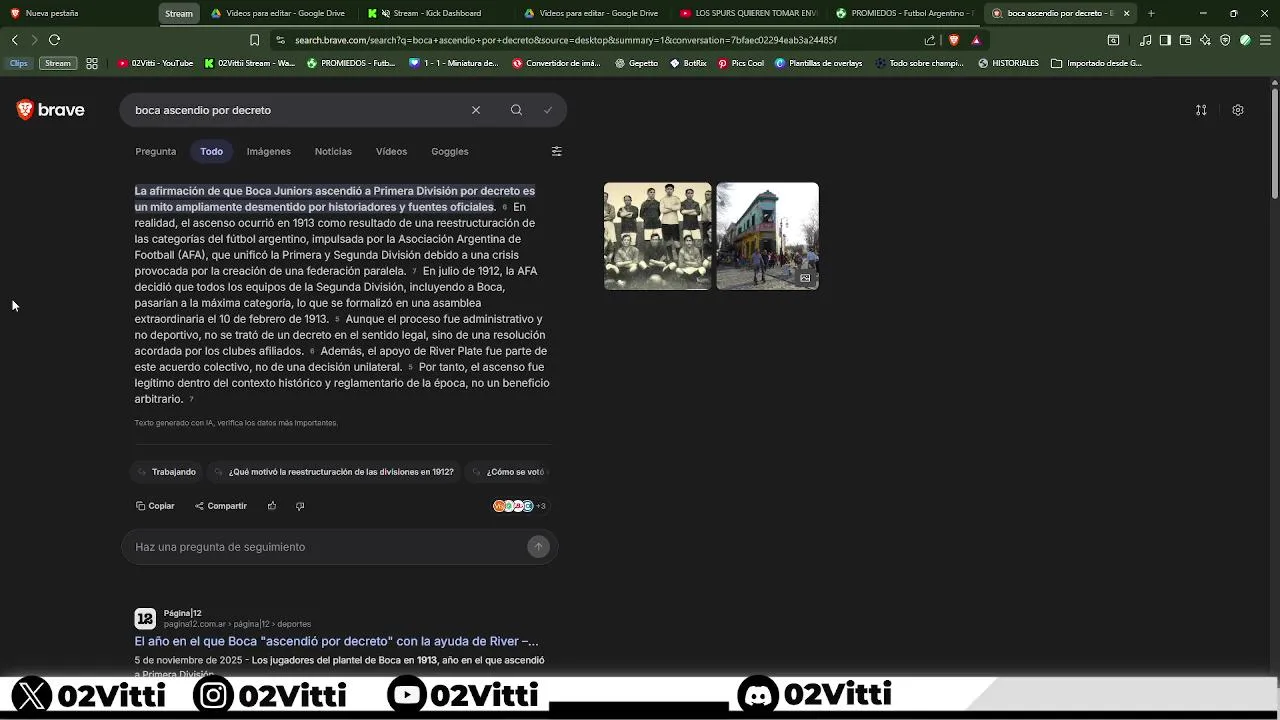
Task: Click the 'Trabajando' suggestion chip
Action: [167, 472]
